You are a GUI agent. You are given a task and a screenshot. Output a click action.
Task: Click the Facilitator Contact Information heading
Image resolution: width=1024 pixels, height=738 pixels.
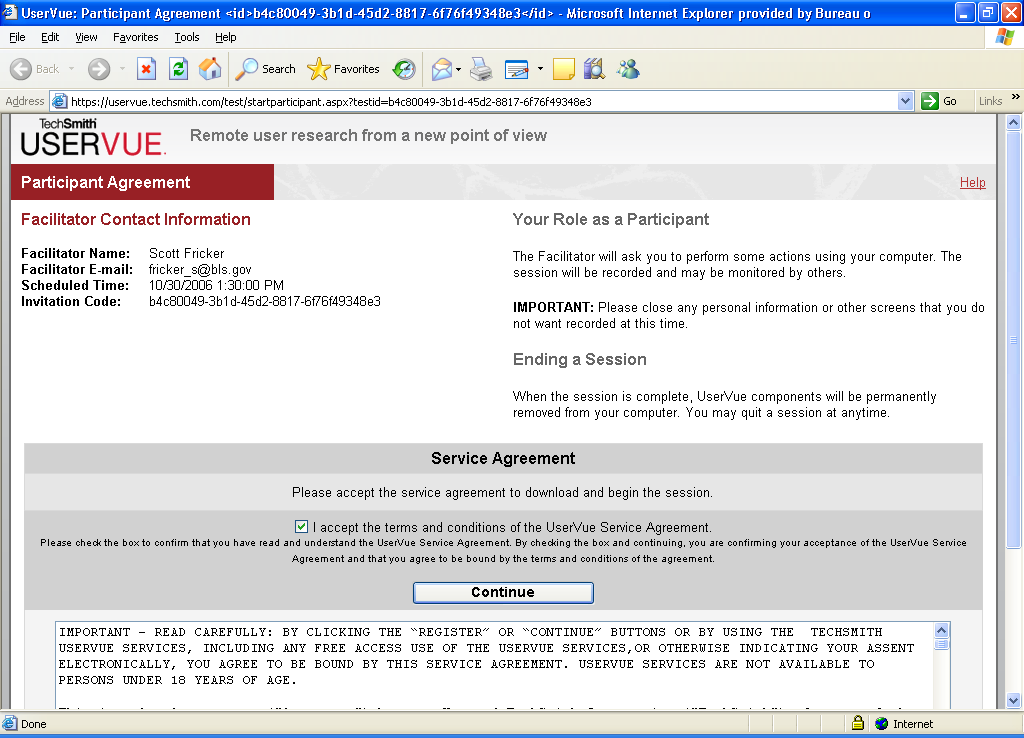pos(136,219)
